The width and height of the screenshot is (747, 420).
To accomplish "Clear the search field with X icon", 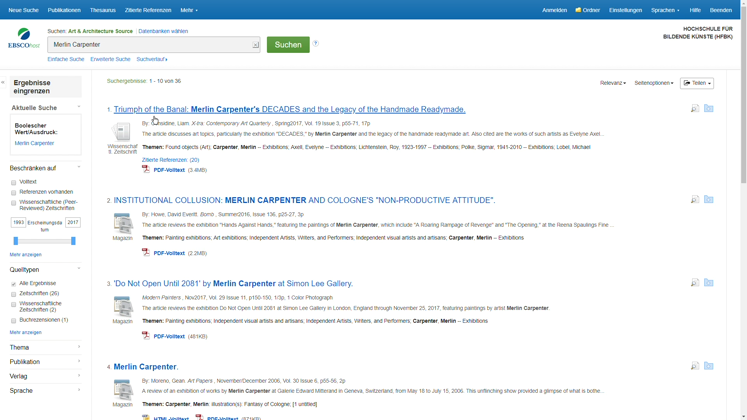I will point(255,45).
